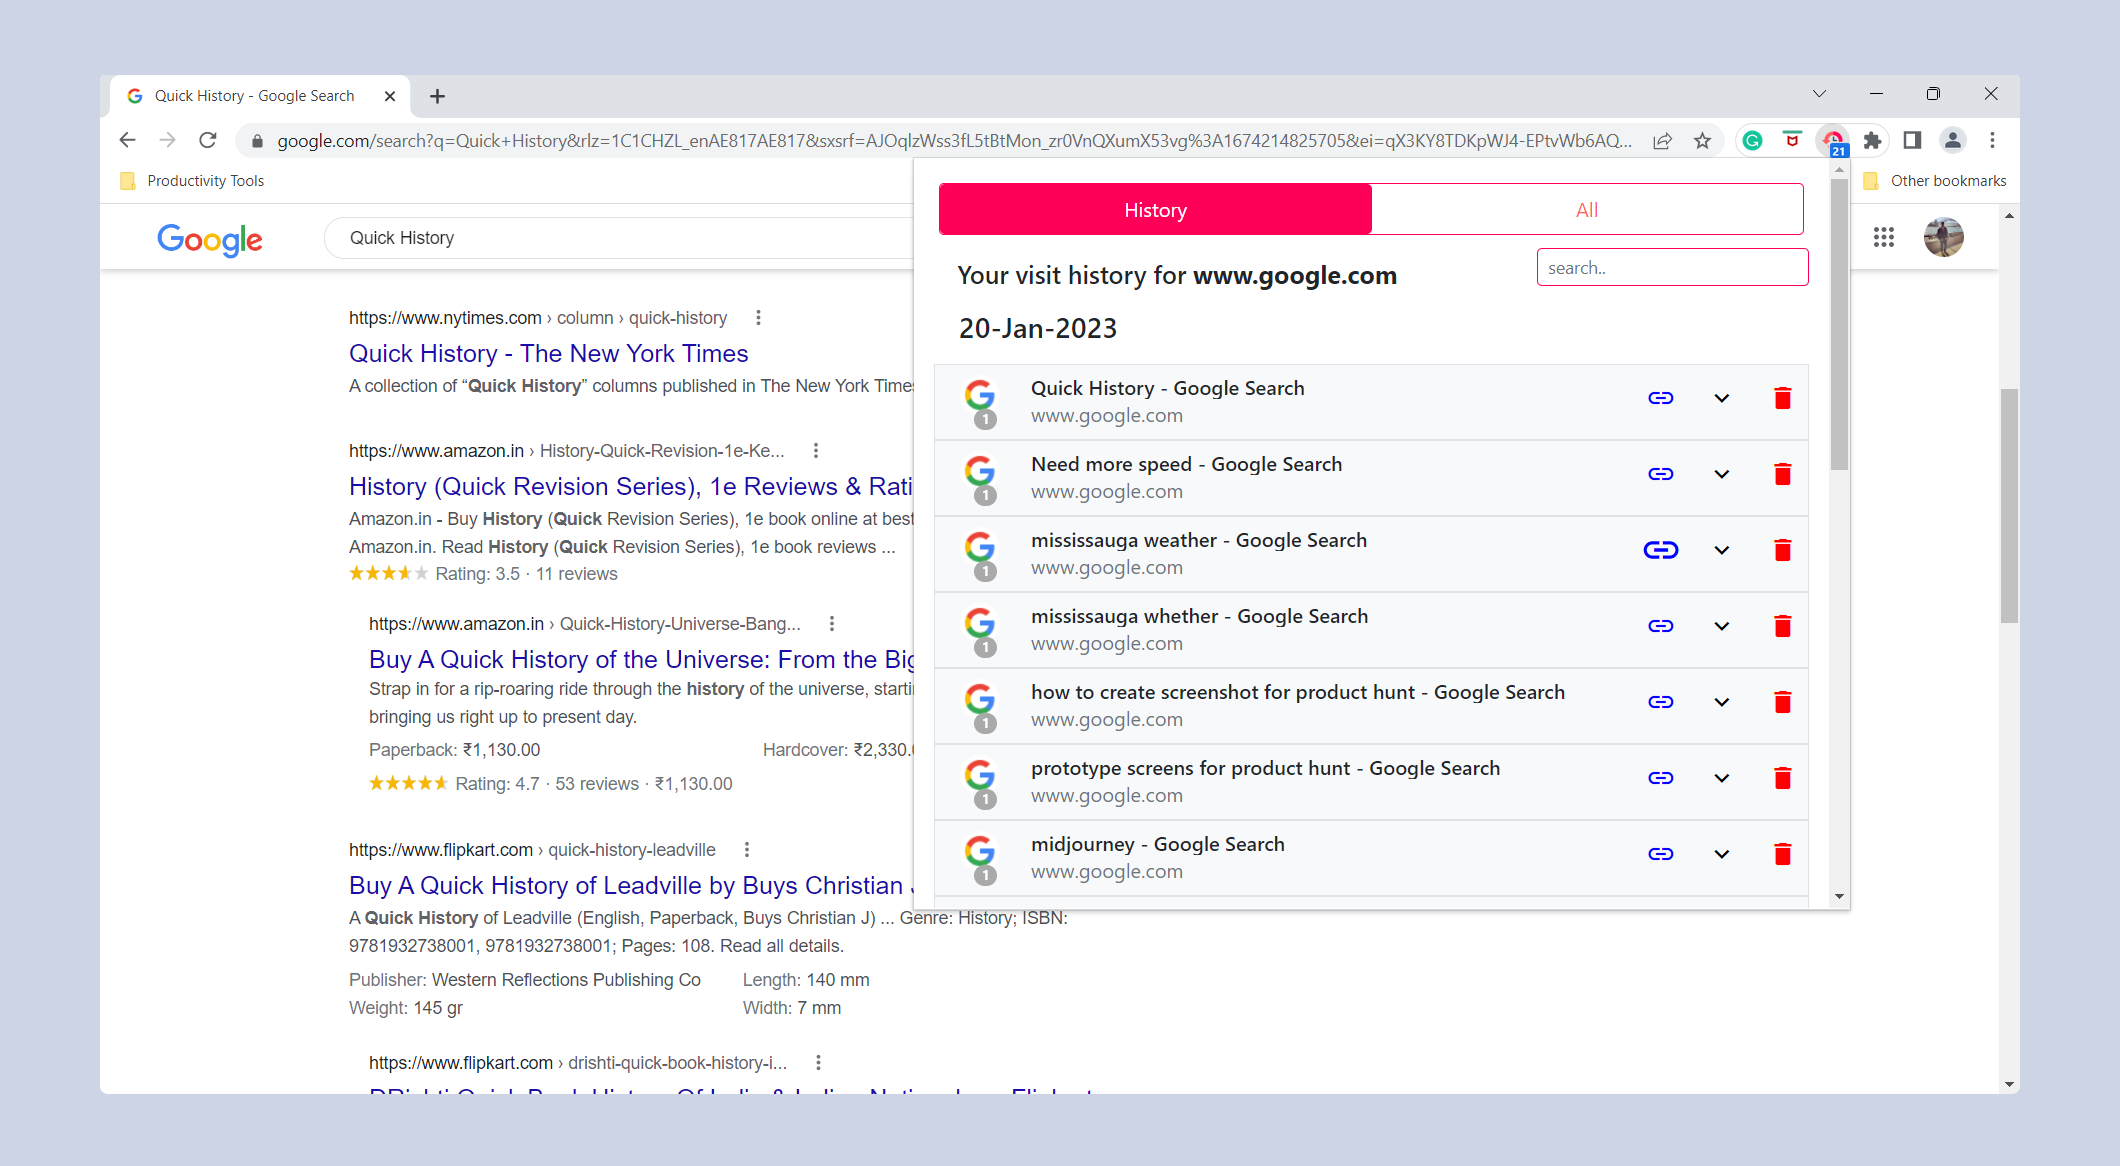Open options menu for drishti-quick-book flipkart result
The image size is (2120, 1166).
pyautogui.click(x=818, y=1063)
